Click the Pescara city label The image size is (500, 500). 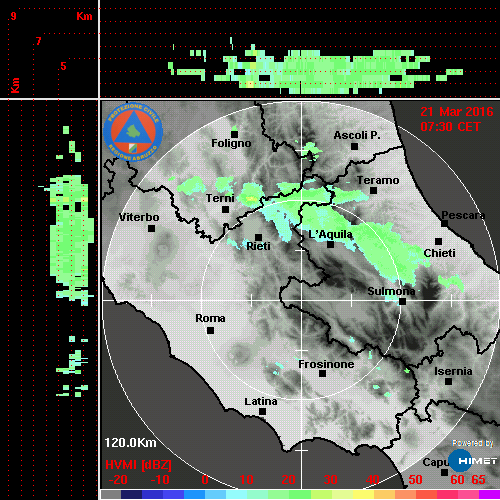(x=463, y=215)
